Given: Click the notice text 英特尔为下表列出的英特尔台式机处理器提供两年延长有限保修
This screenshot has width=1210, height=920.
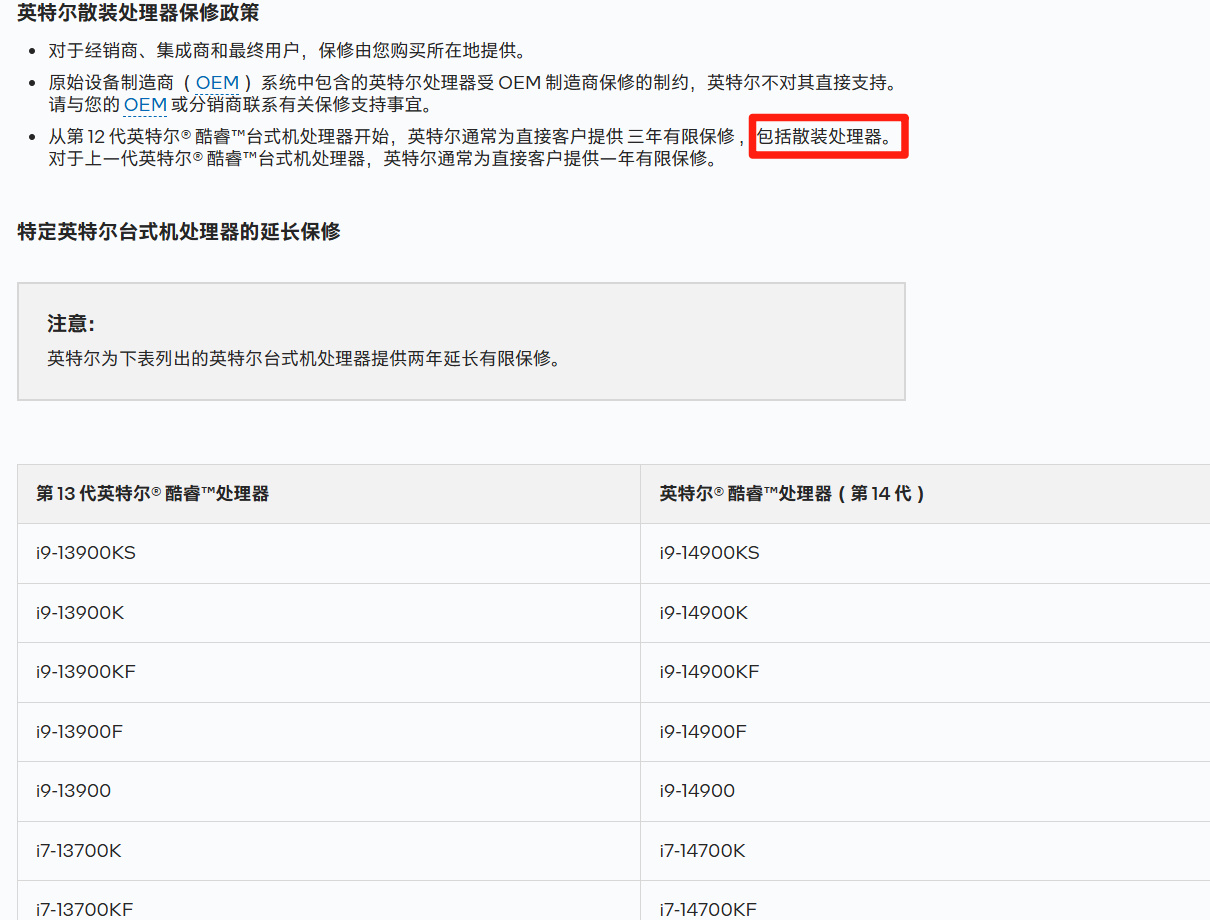Looking at the screenshot, I should coord(304,358).
